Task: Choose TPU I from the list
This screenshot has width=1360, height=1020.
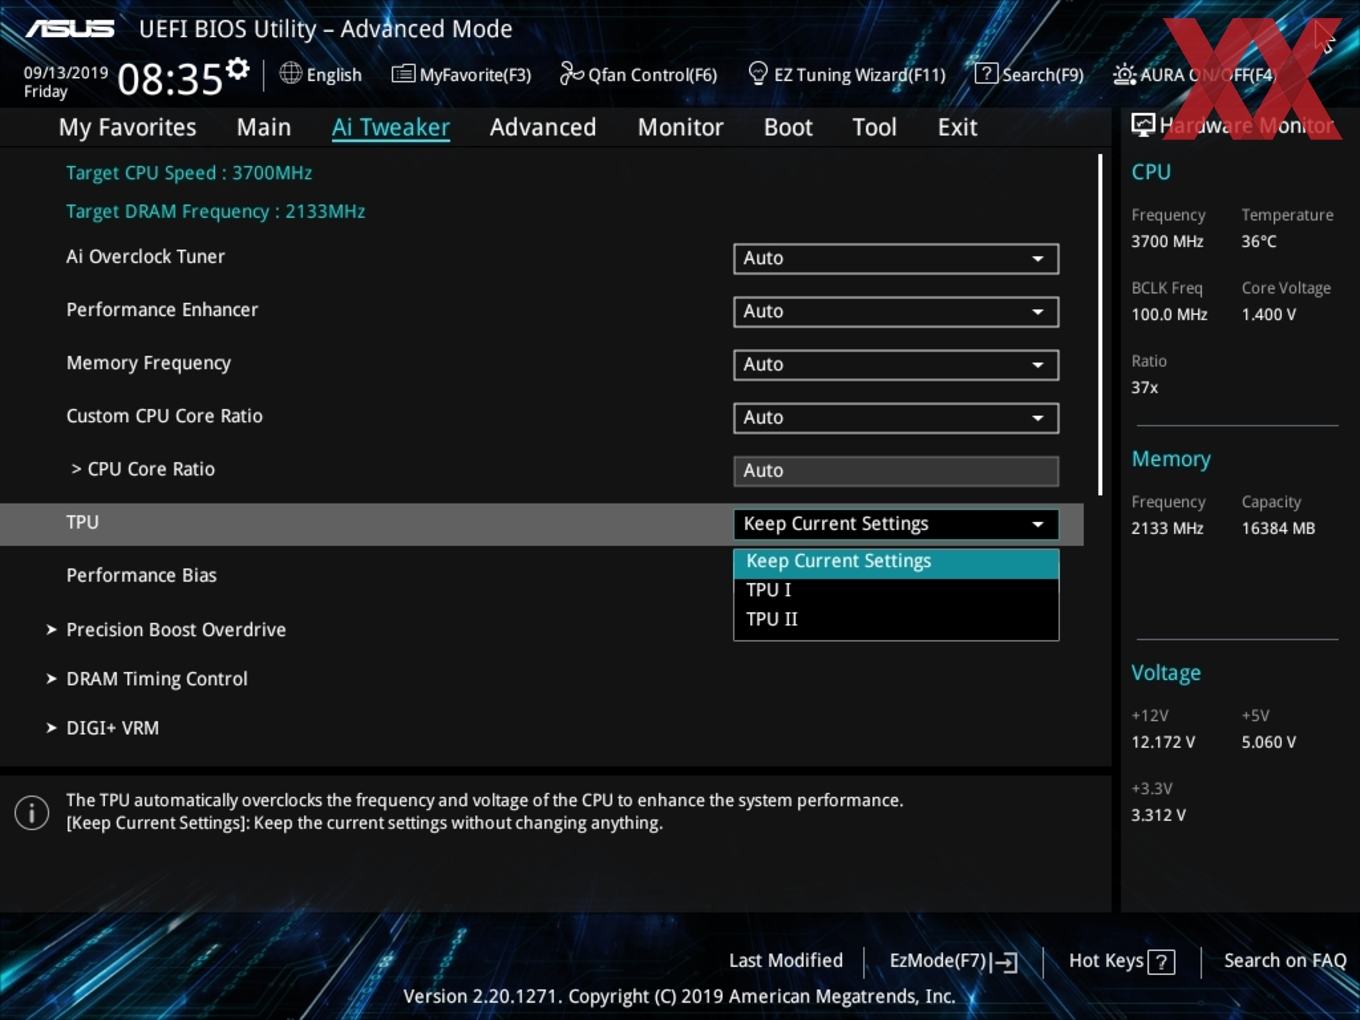Action: tap(896, 590)
